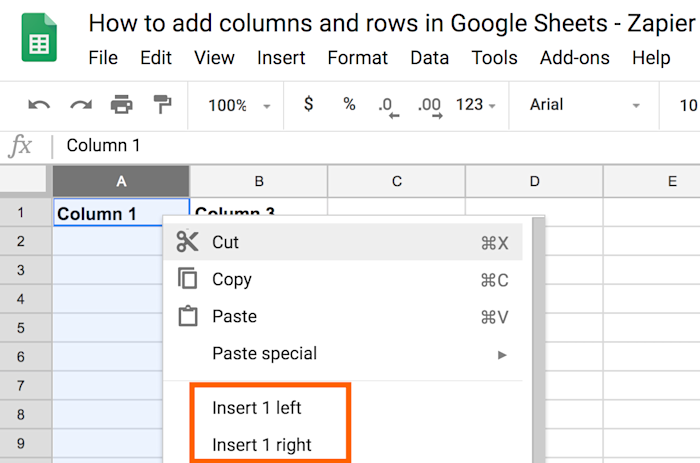Viewport: 700px width, 463px height.
Task: Click the Undo arrow icon
Action: pyautogui.click(x=39, y=105)
